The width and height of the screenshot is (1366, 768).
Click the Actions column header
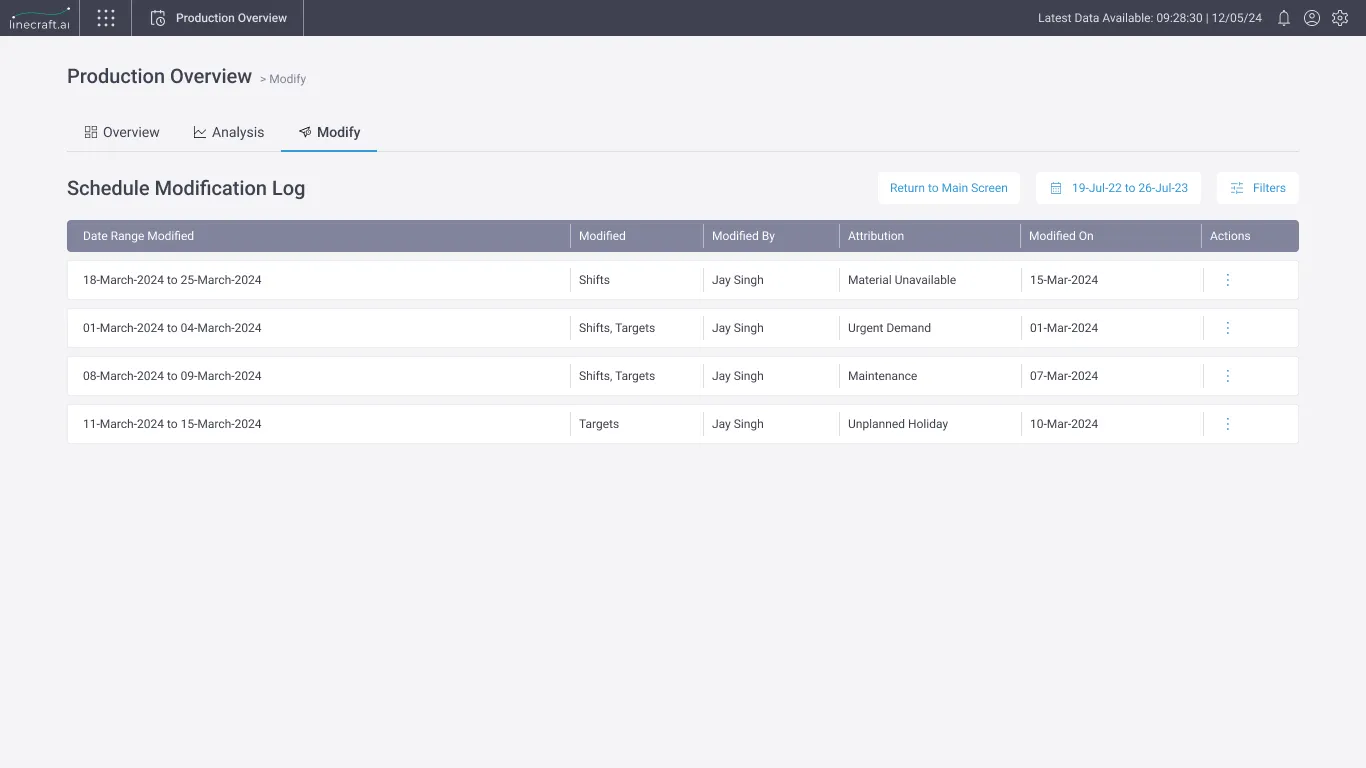point(1230,236)
